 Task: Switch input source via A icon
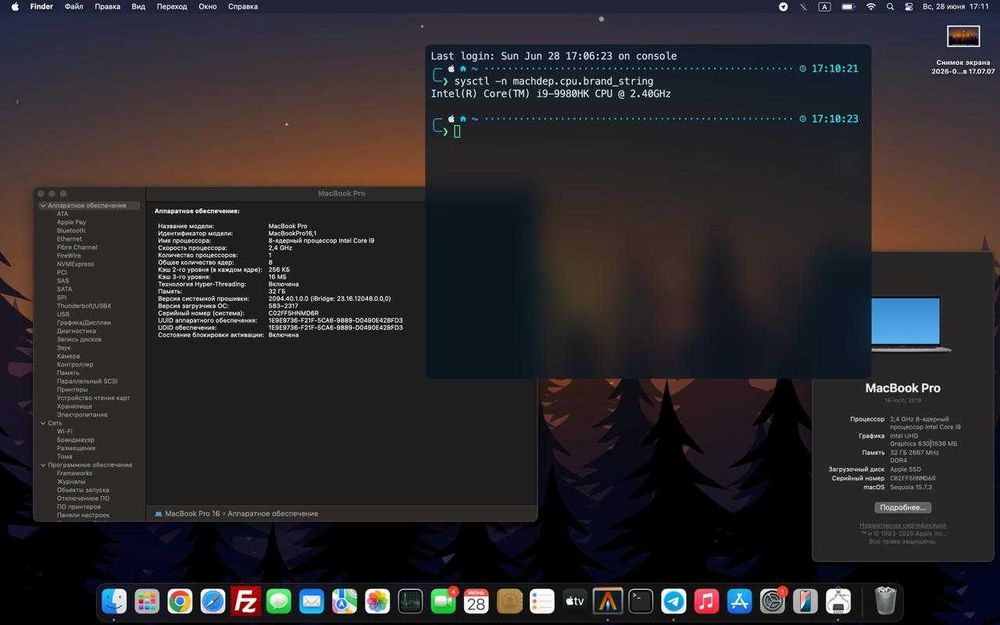[x=825, y=6]
